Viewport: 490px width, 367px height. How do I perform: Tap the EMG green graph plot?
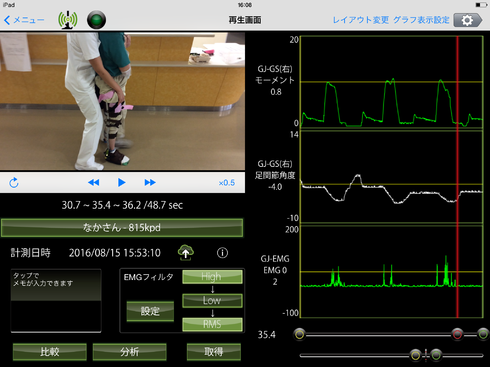point(392,272)
